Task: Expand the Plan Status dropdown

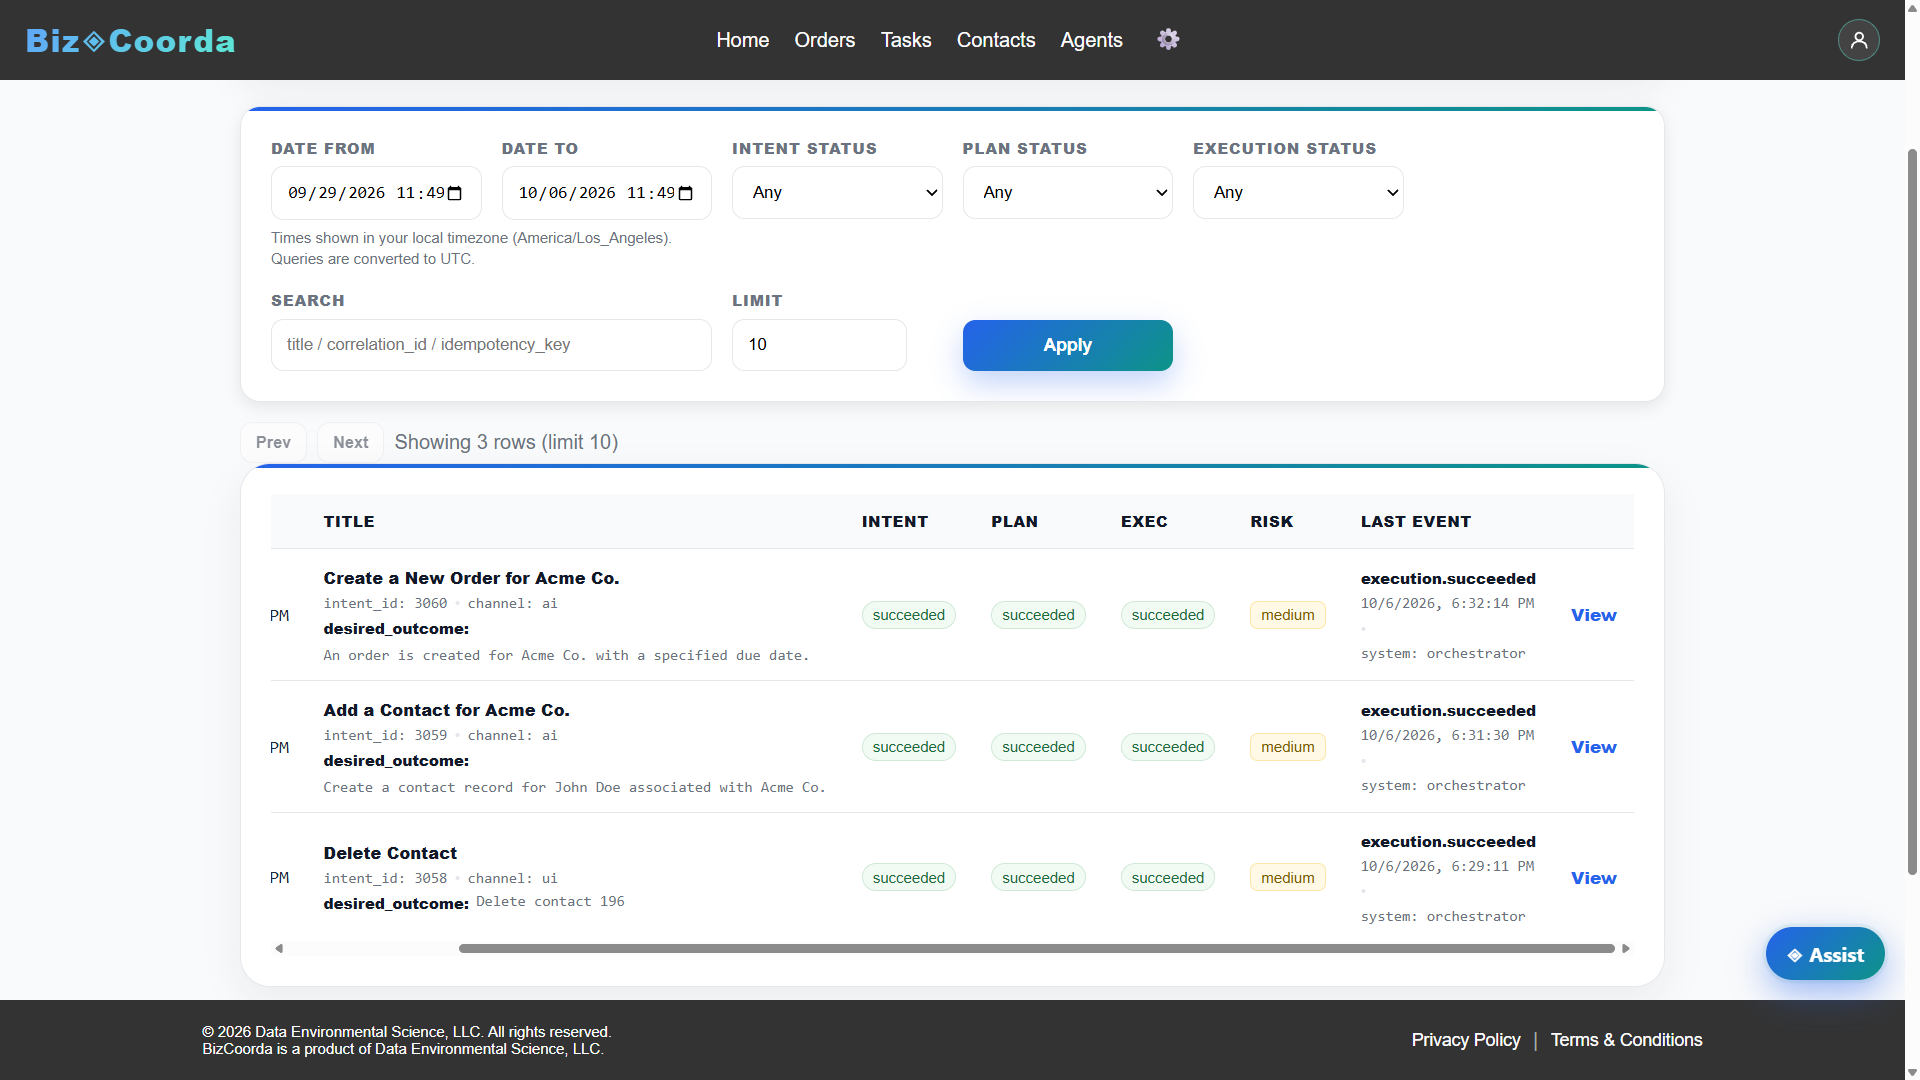Action: (1067, 192)
